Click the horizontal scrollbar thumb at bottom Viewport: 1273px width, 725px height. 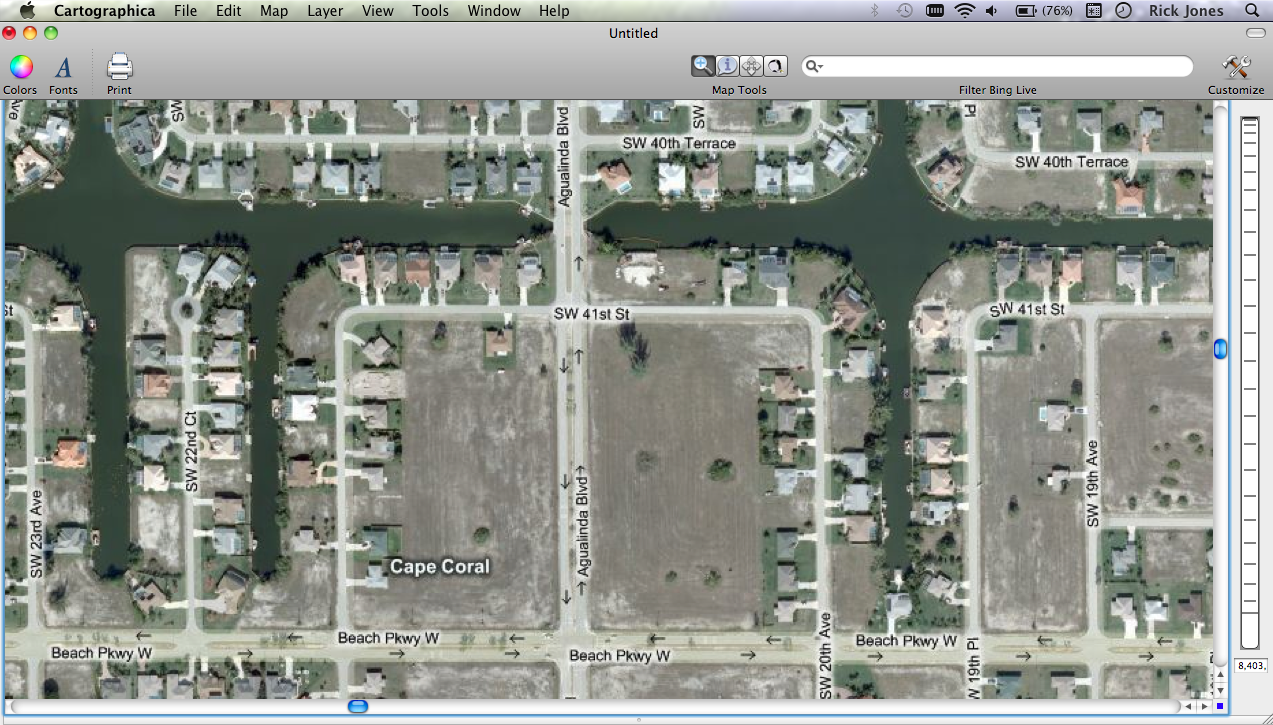(x=357, y=706)
